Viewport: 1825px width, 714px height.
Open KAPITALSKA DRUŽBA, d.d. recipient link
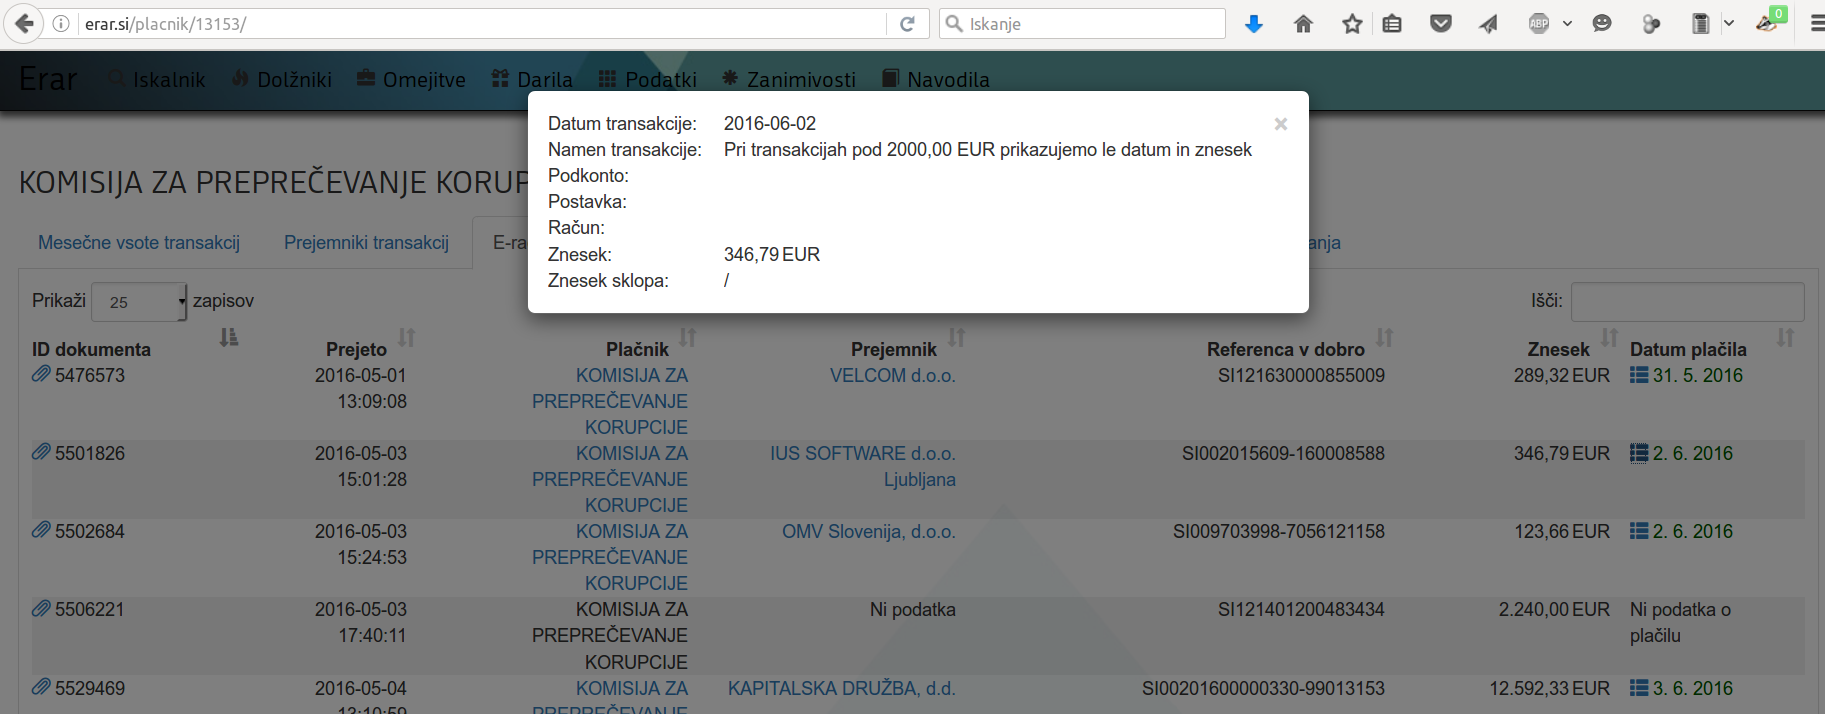[842, 688]
